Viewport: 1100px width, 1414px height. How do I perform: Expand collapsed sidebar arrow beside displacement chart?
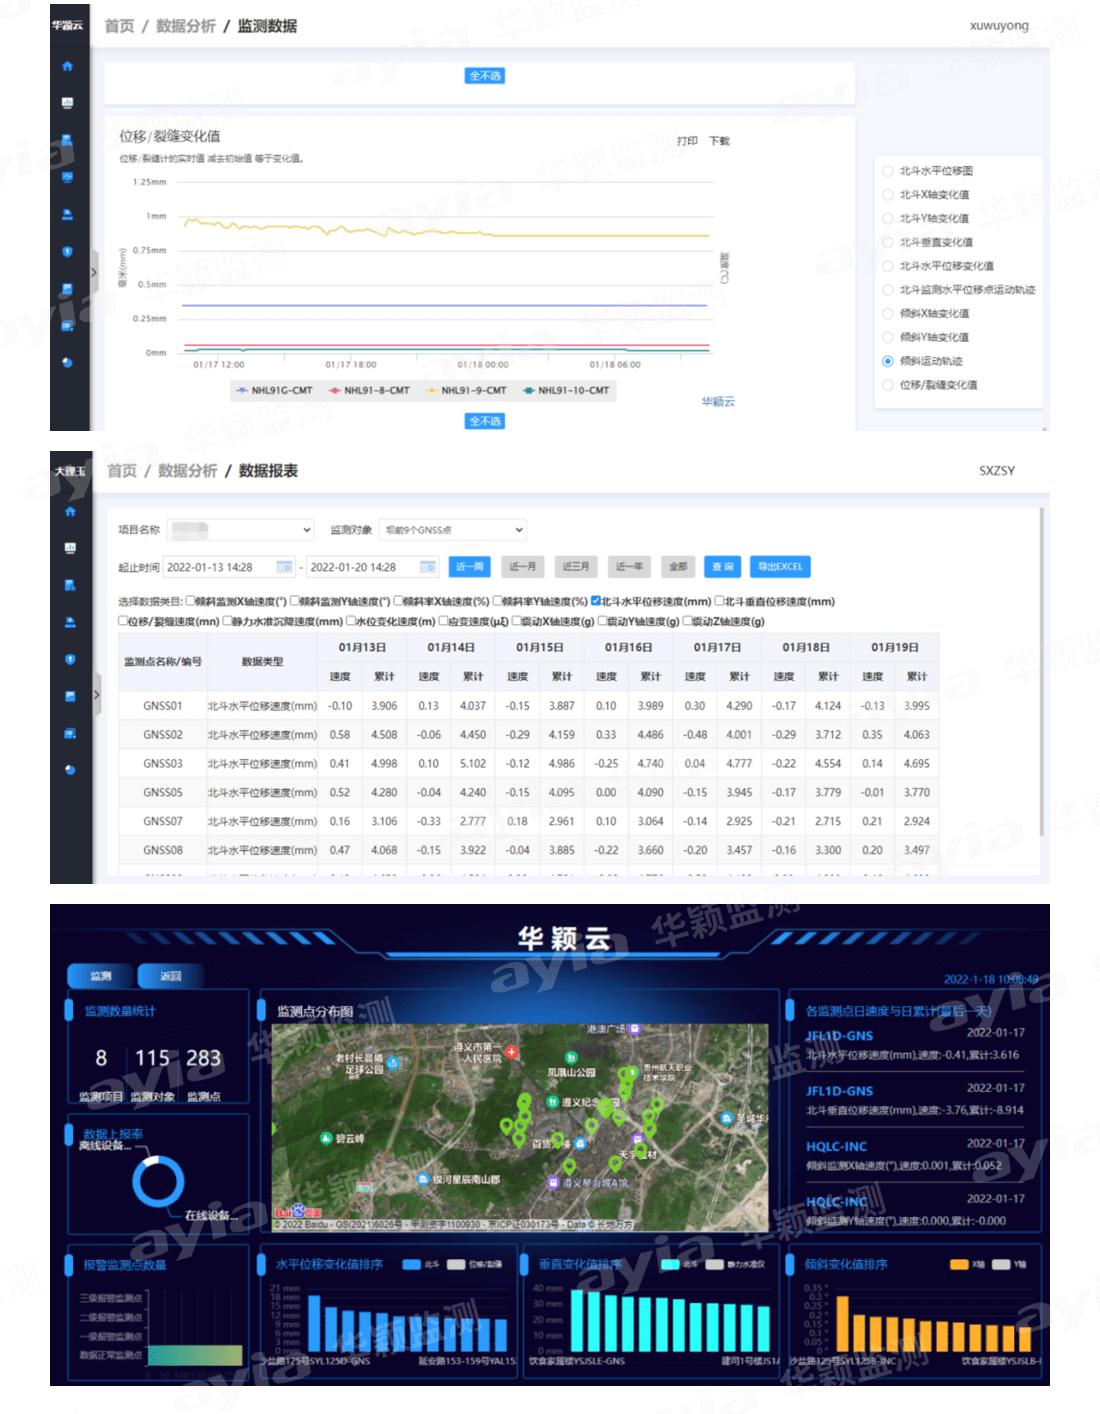[94, 272]
